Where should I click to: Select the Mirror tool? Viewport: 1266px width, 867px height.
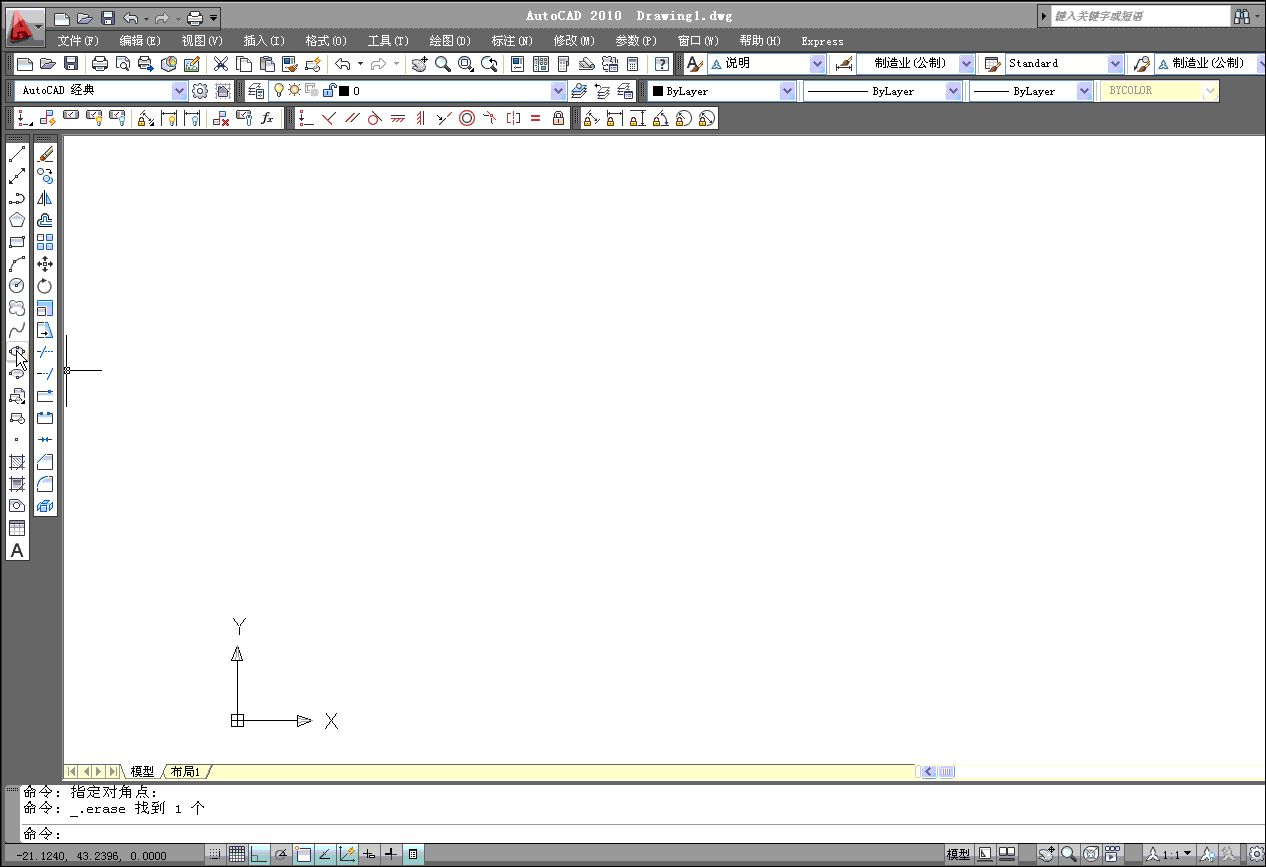pos(45,198)
